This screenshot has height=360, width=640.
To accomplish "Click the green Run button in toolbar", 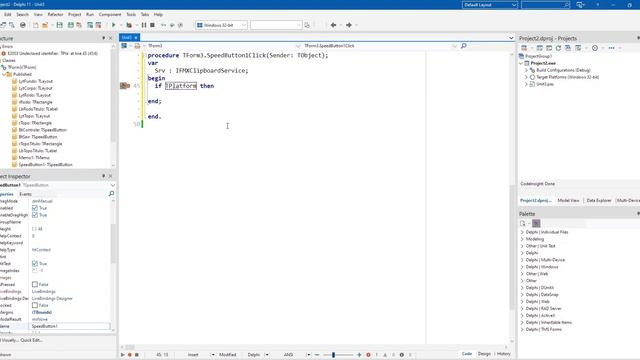I will point(113,25).
